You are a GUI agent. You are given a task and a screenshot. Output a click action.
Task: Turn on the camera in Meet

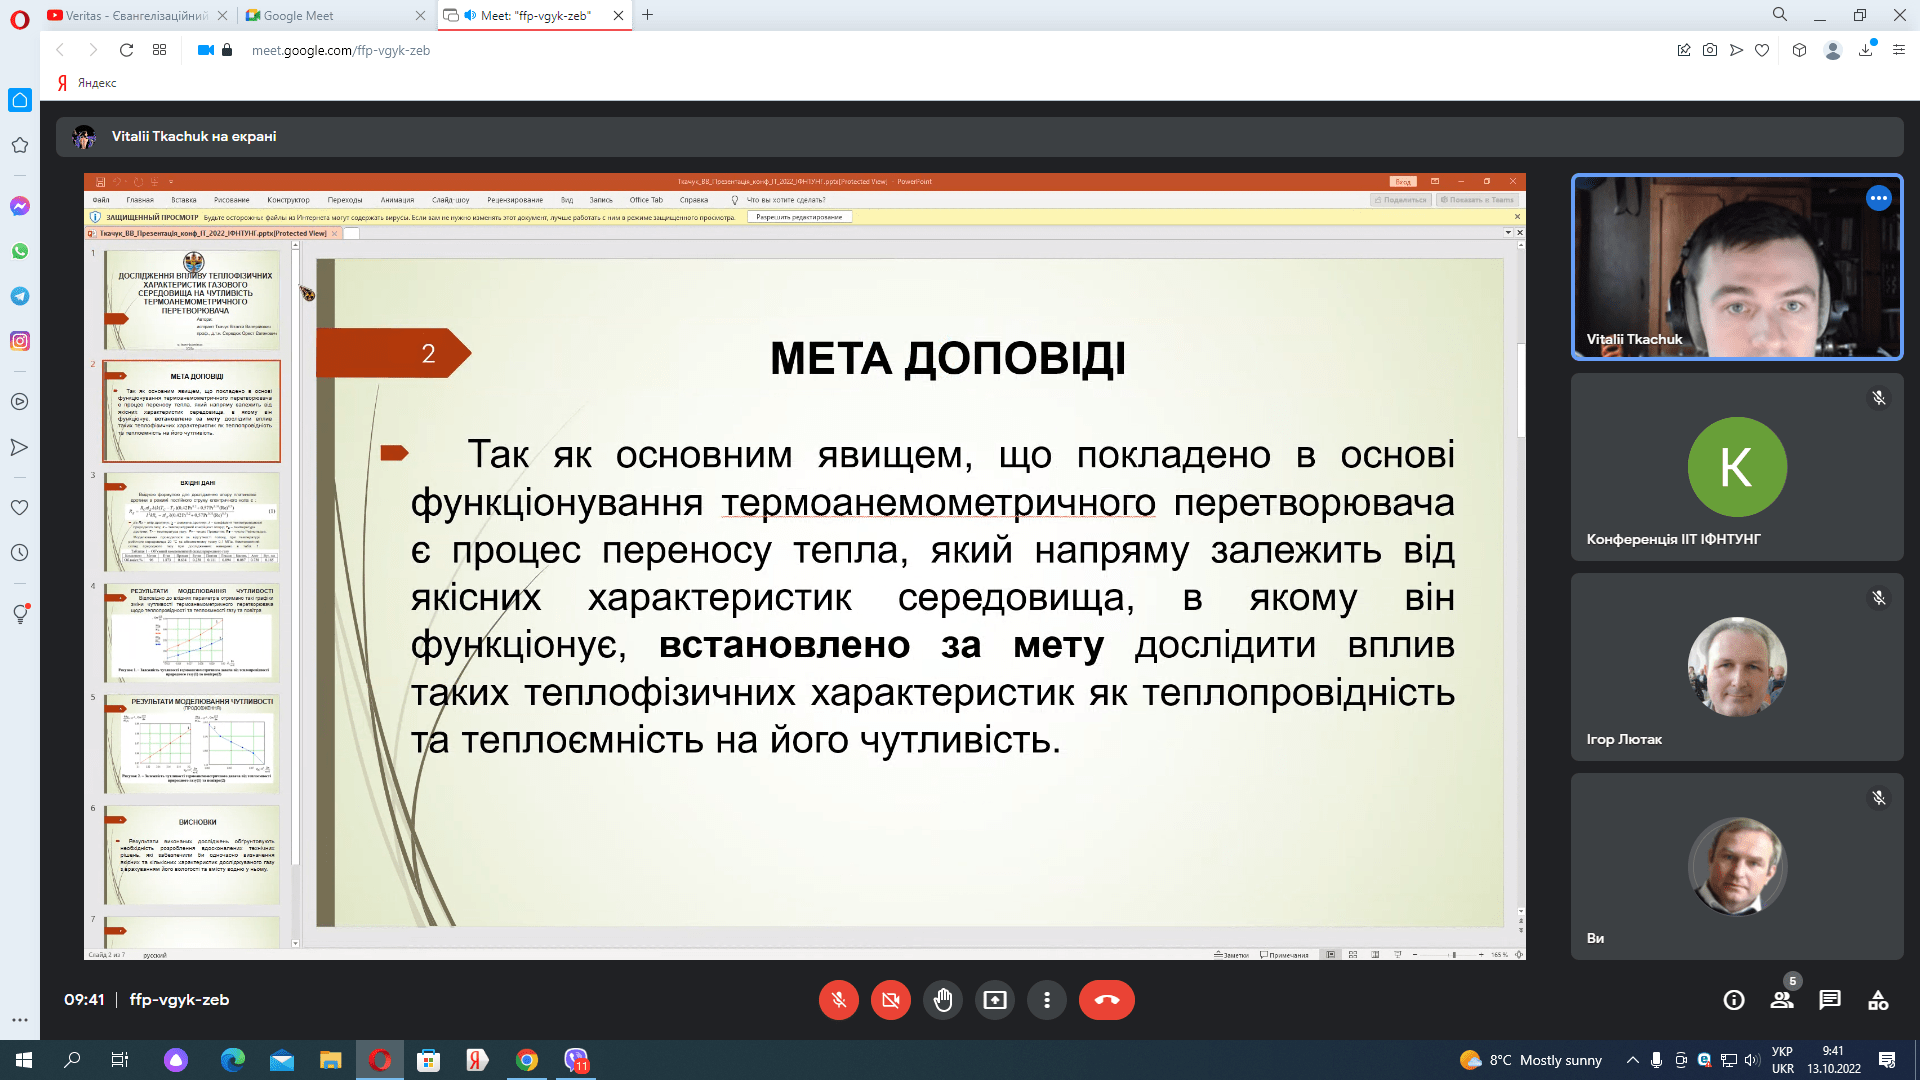coord(890,1000)
